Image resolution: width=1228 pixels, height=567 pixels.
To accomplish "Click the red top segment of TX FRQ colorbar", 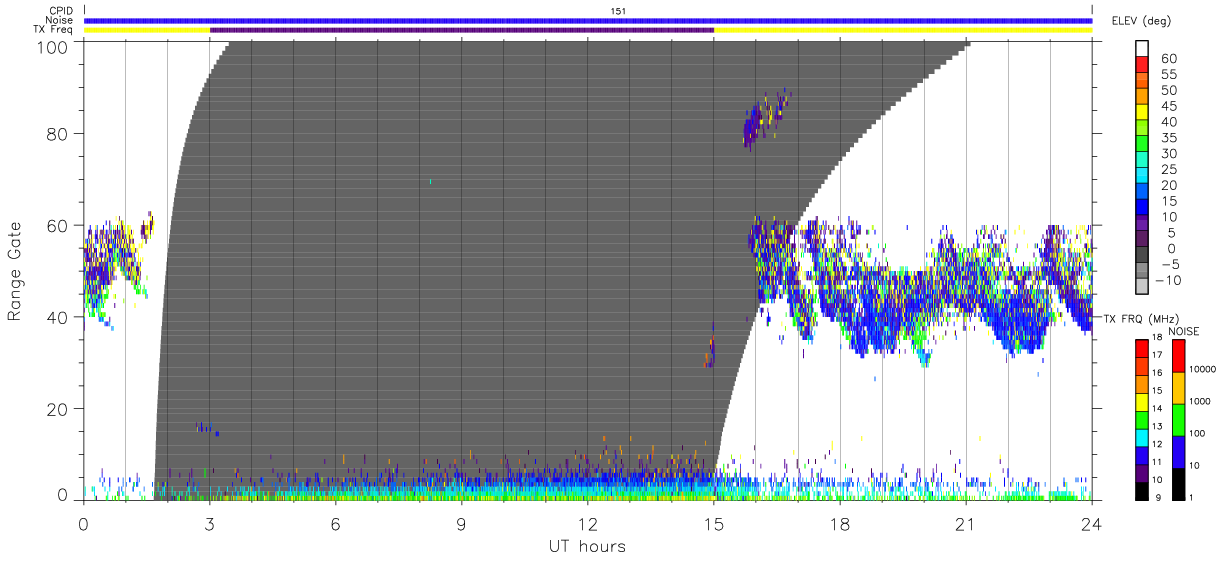I will (1140, 348).
